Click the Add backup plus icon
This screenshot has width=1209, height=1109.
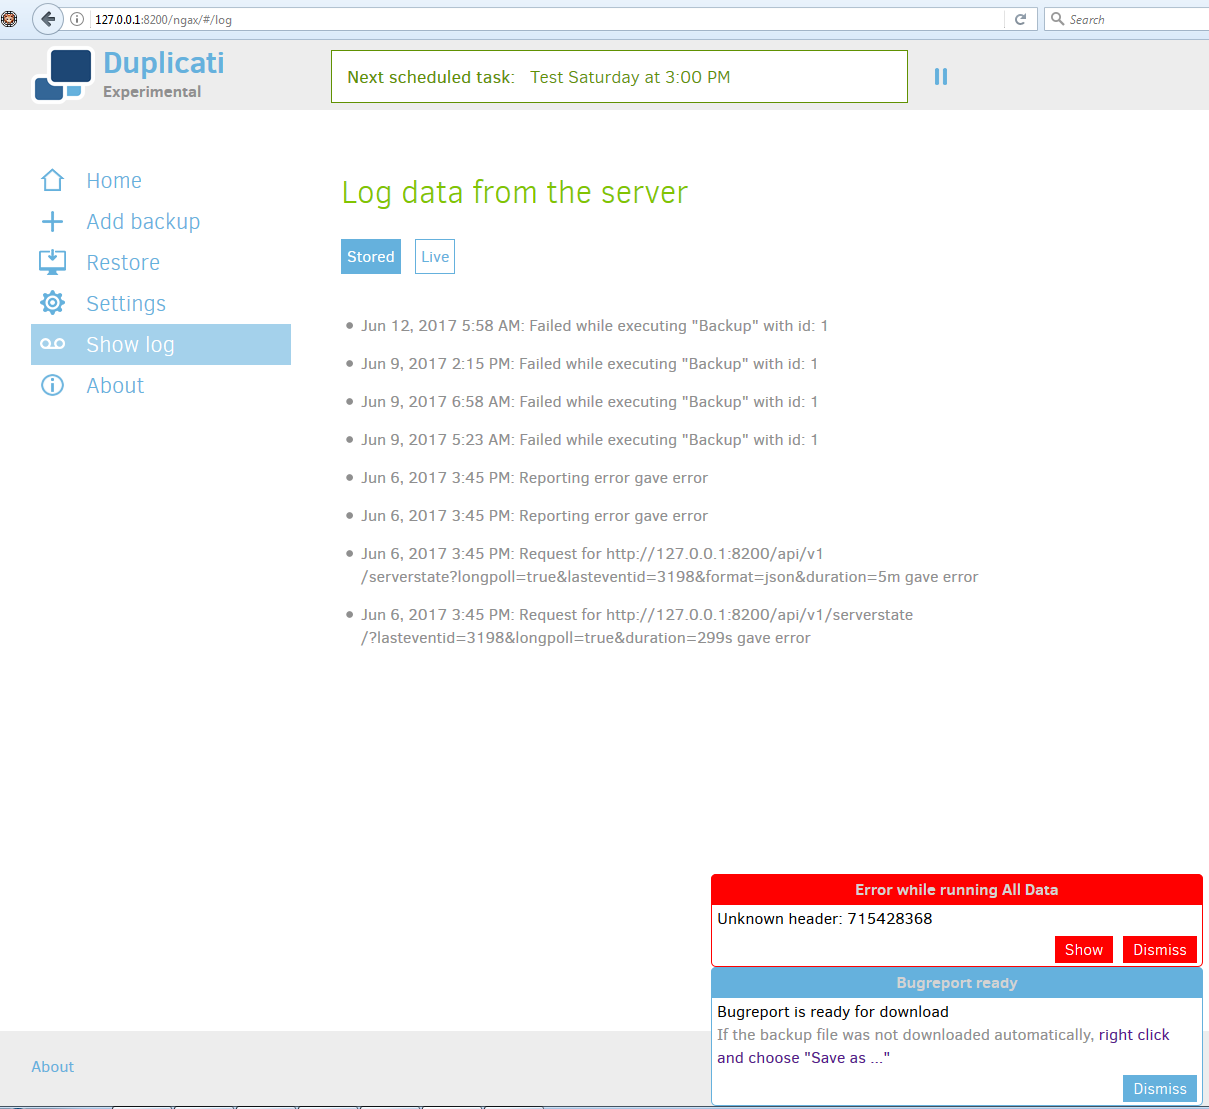pyautogui.click(x=52, y=221)
